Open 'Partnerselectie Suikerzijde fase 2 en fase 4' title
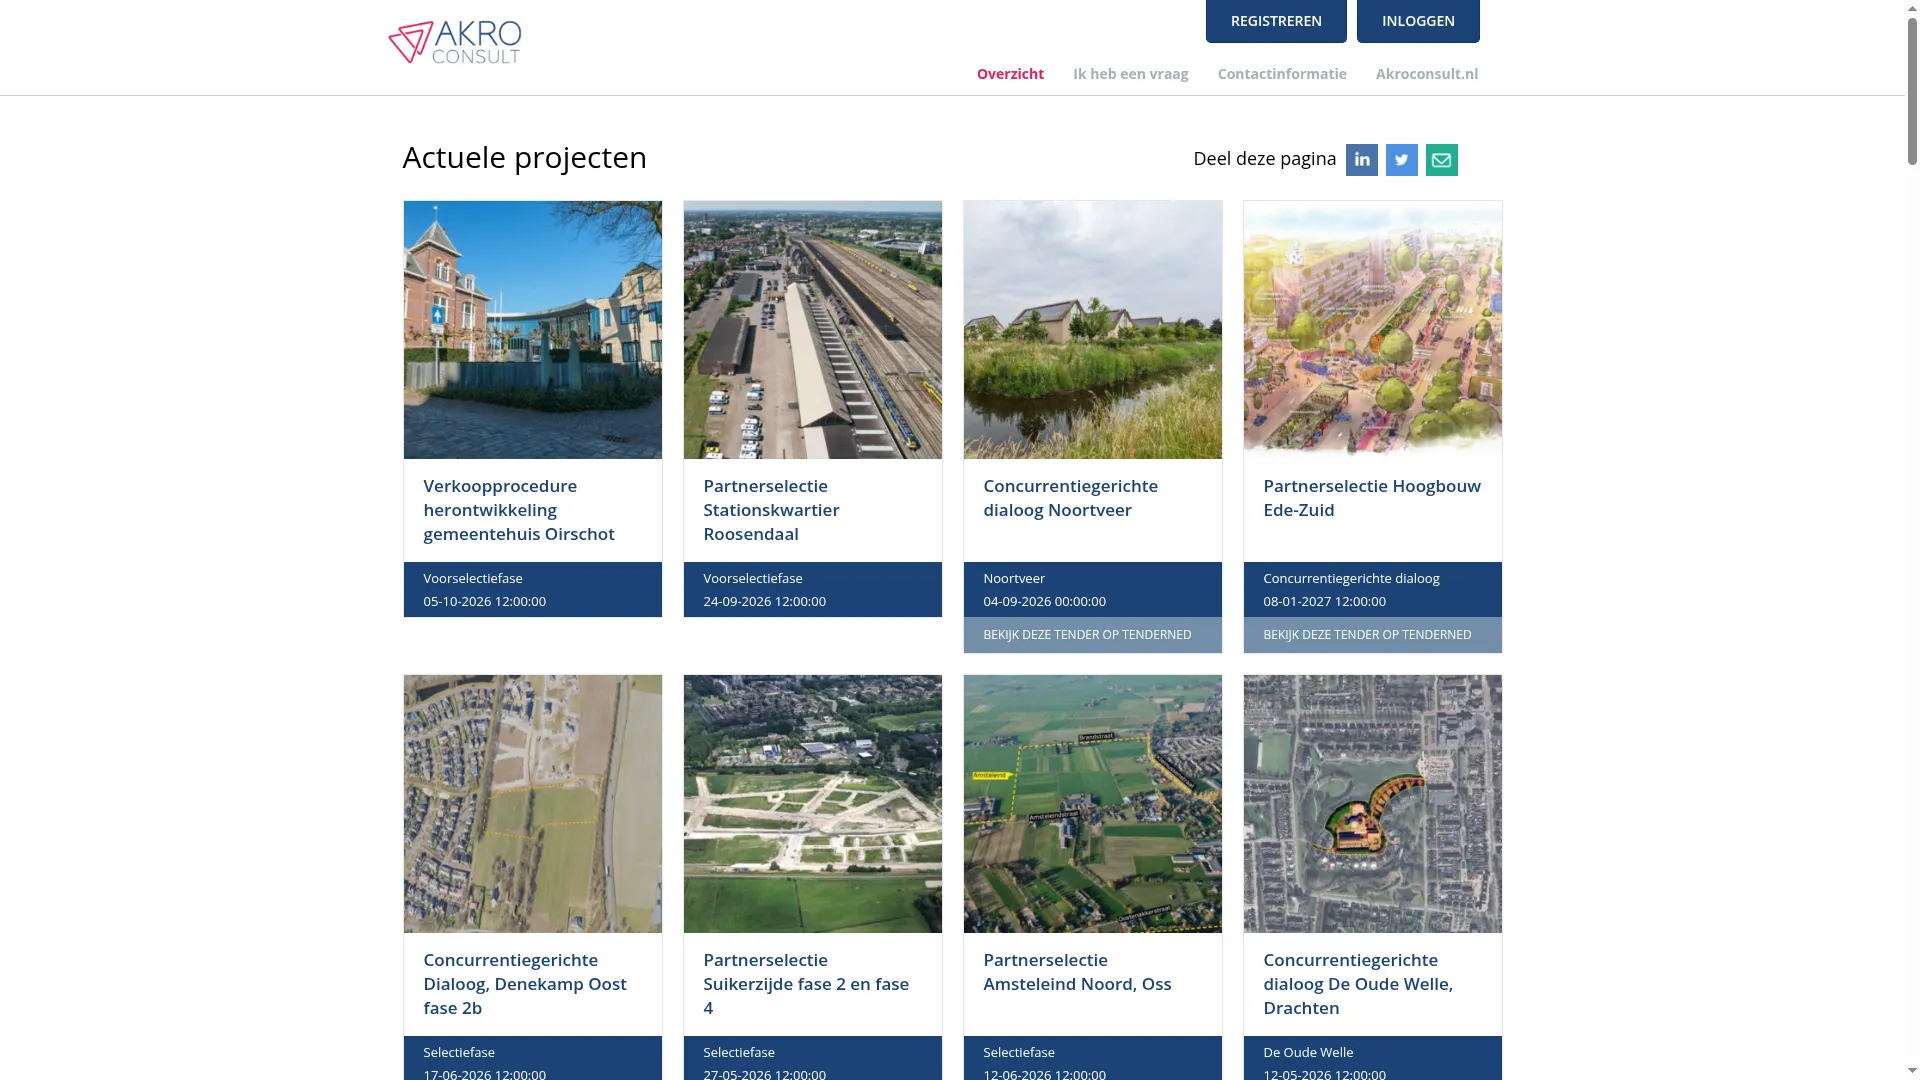1920x1080 pixels. pyautogui.click(x=806, y=984)
